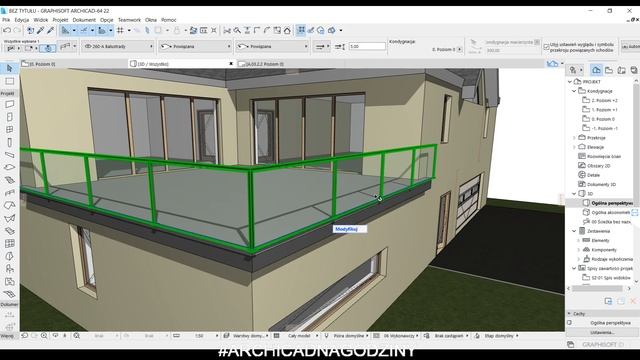
Task: Switch to the 3D / Wszystko tab
Action: 182,64
